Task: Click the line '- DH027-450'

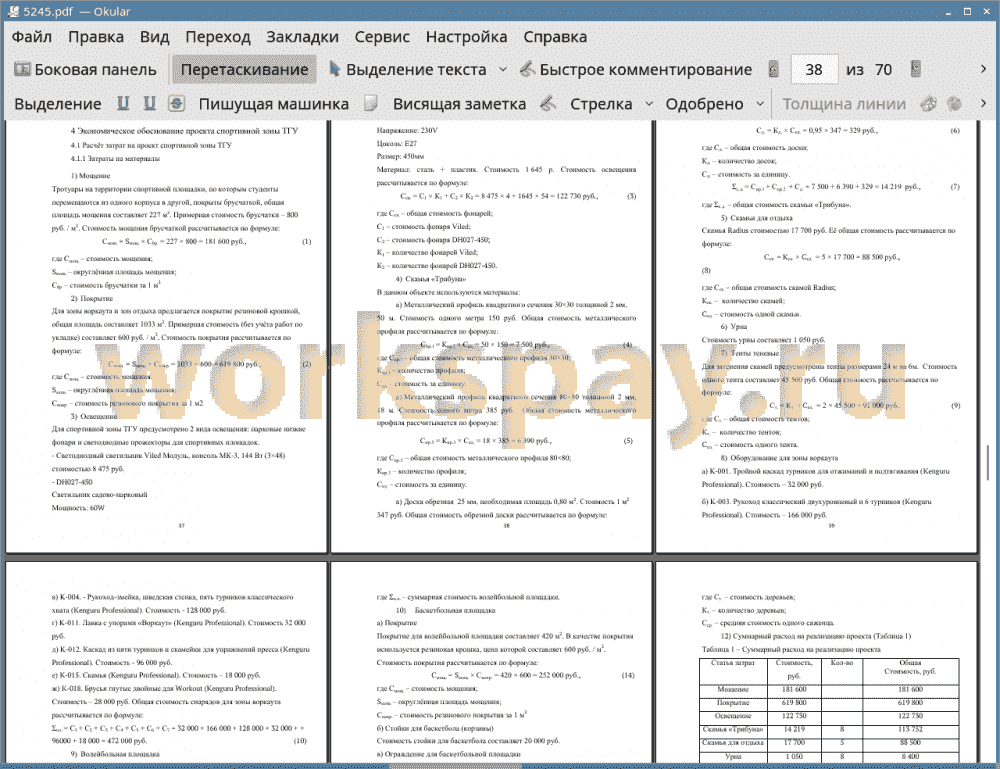Action: pos(71,482)
